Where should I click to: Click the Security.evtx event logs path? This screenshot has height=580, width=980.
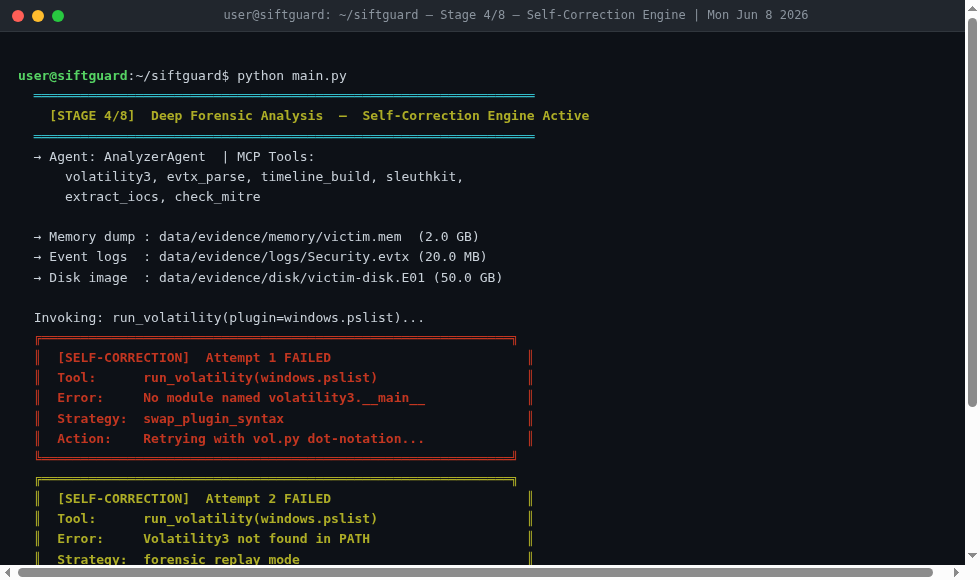coord(284,257)
